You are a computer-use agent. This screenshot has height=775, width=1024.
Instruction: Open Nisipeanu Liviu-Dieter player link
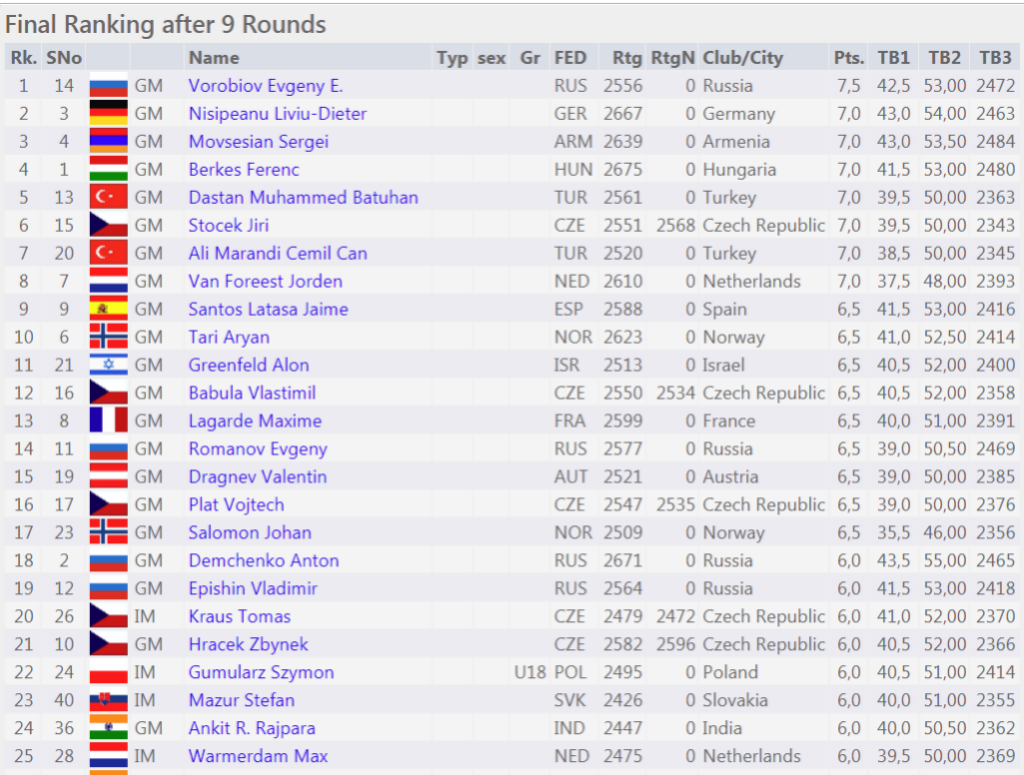pyautogui.click(x=278, y=114)
